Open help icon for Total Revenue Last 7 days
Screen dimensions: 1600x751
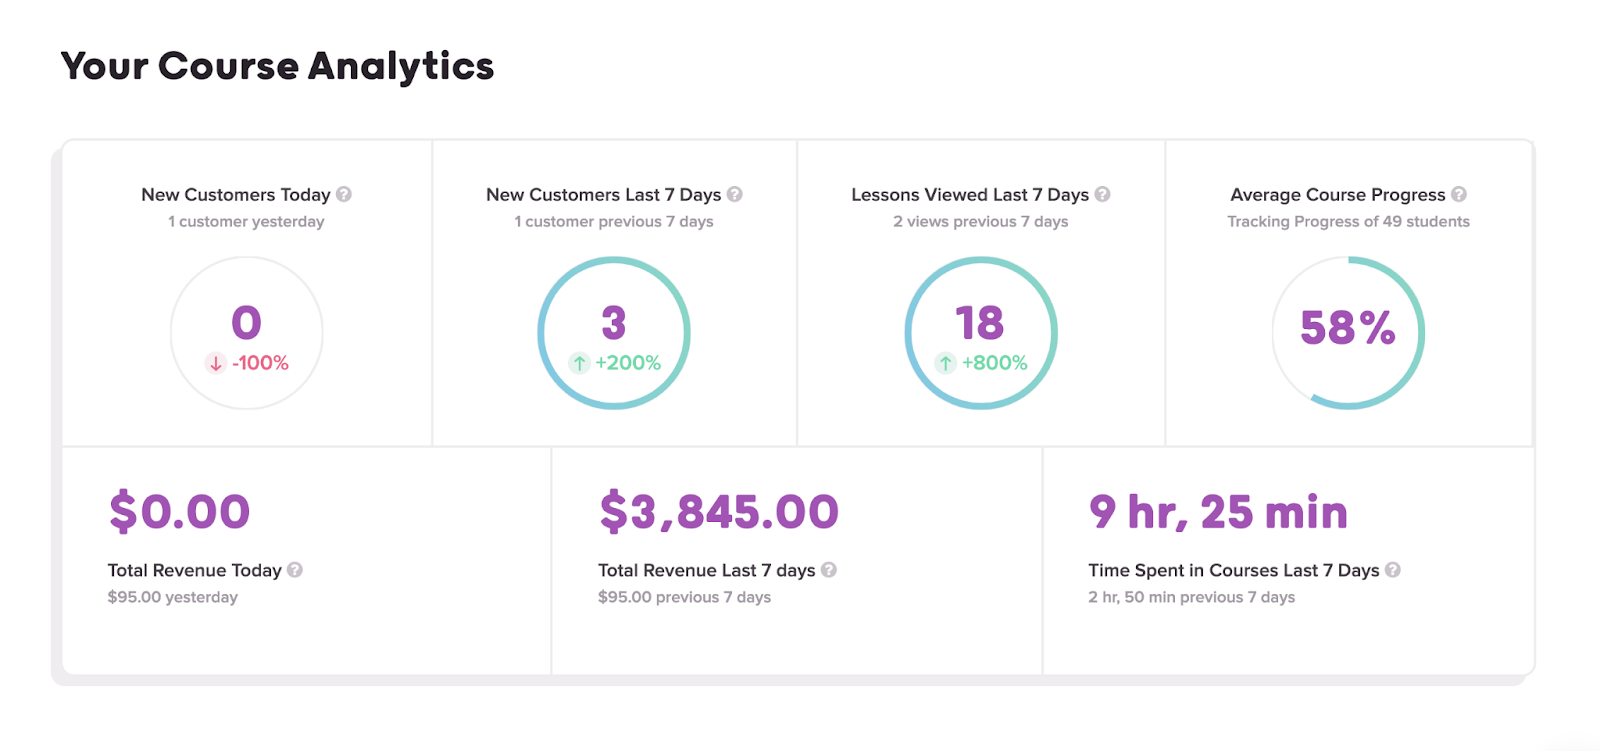829,570
